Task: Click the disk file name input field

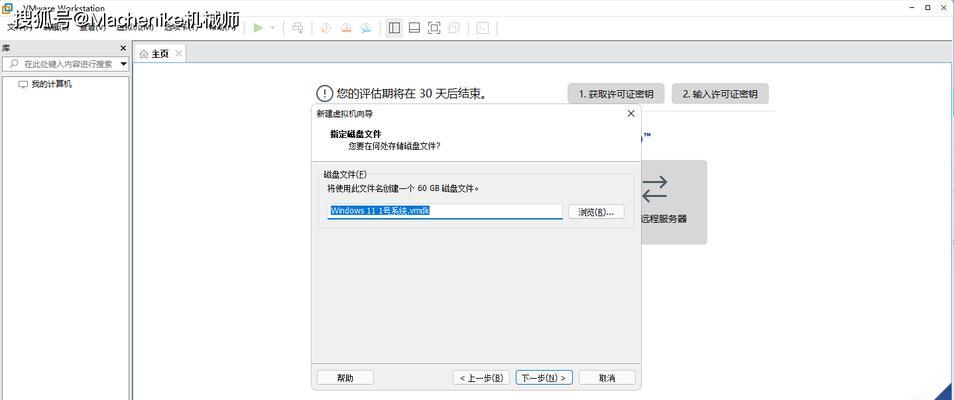Action: click(445, 211)
